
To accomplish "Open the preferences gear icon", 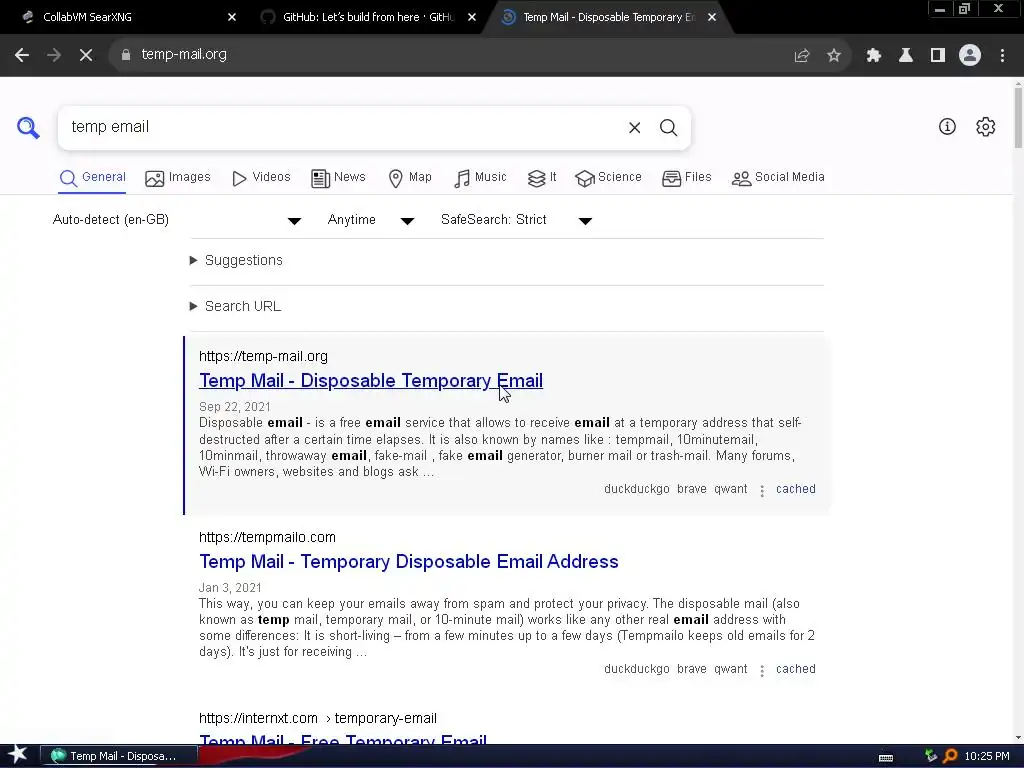I will [x=985, y=127].
